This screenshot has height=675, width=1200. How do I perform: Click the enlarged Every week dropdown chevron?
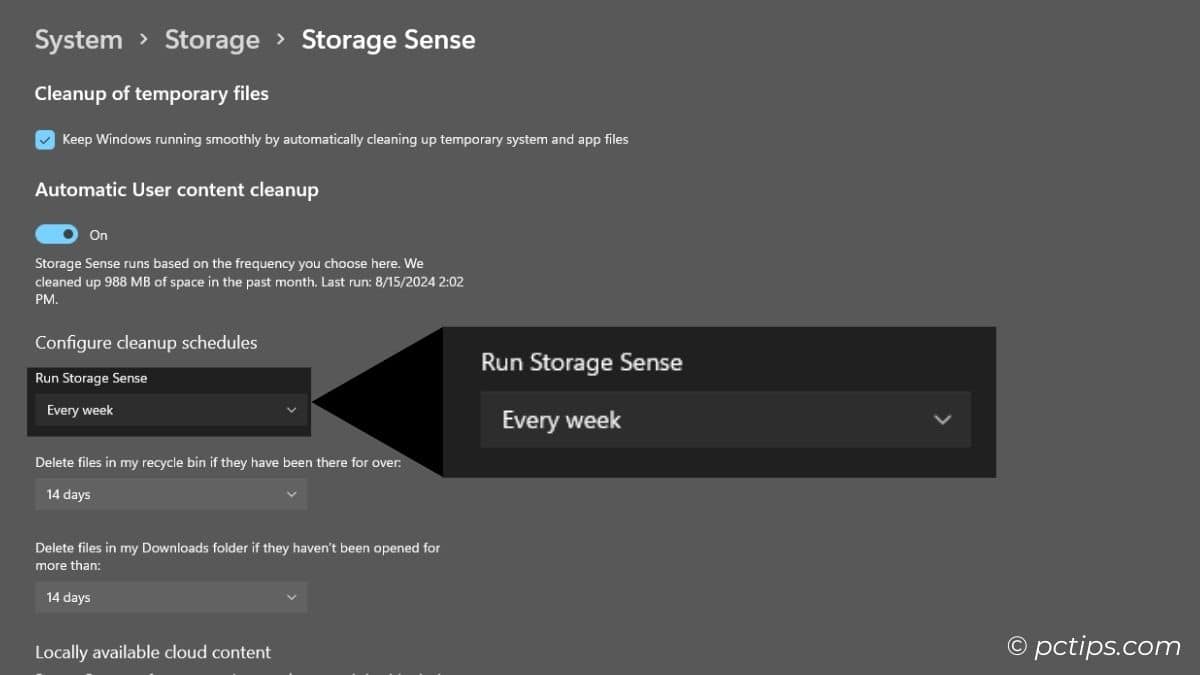[x=941, y=420]
